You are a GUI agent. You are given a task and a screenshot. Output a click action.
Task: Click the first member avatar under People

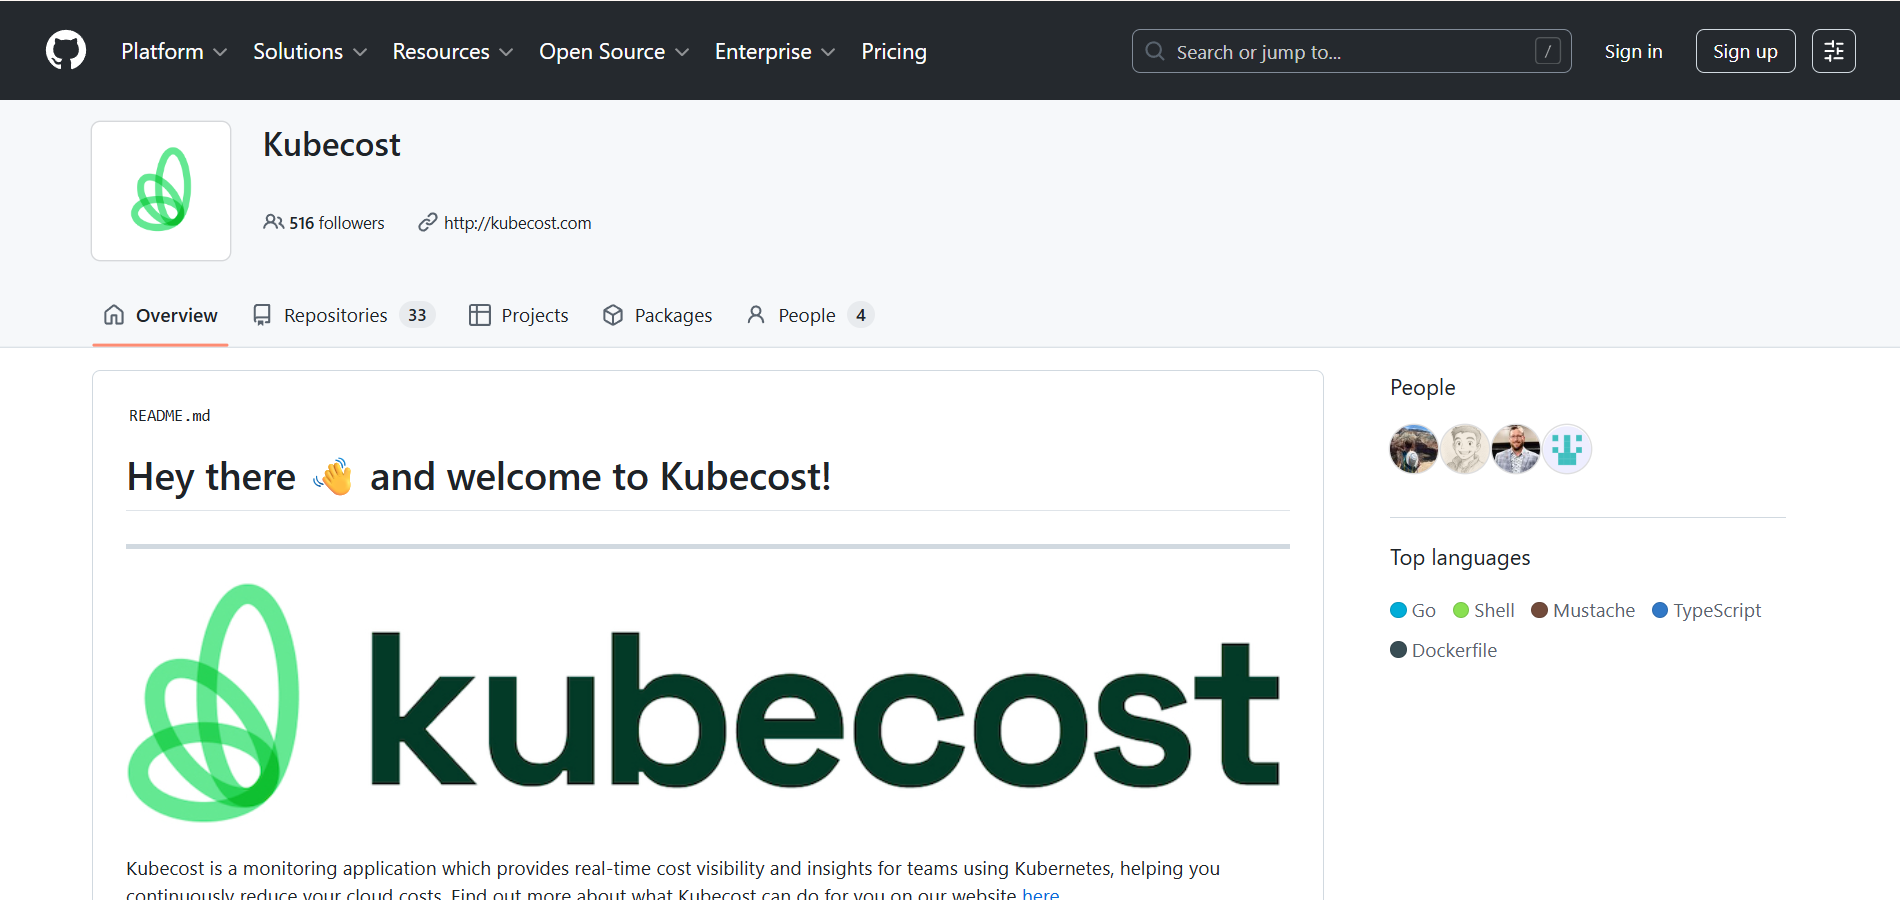(1413, 449)
